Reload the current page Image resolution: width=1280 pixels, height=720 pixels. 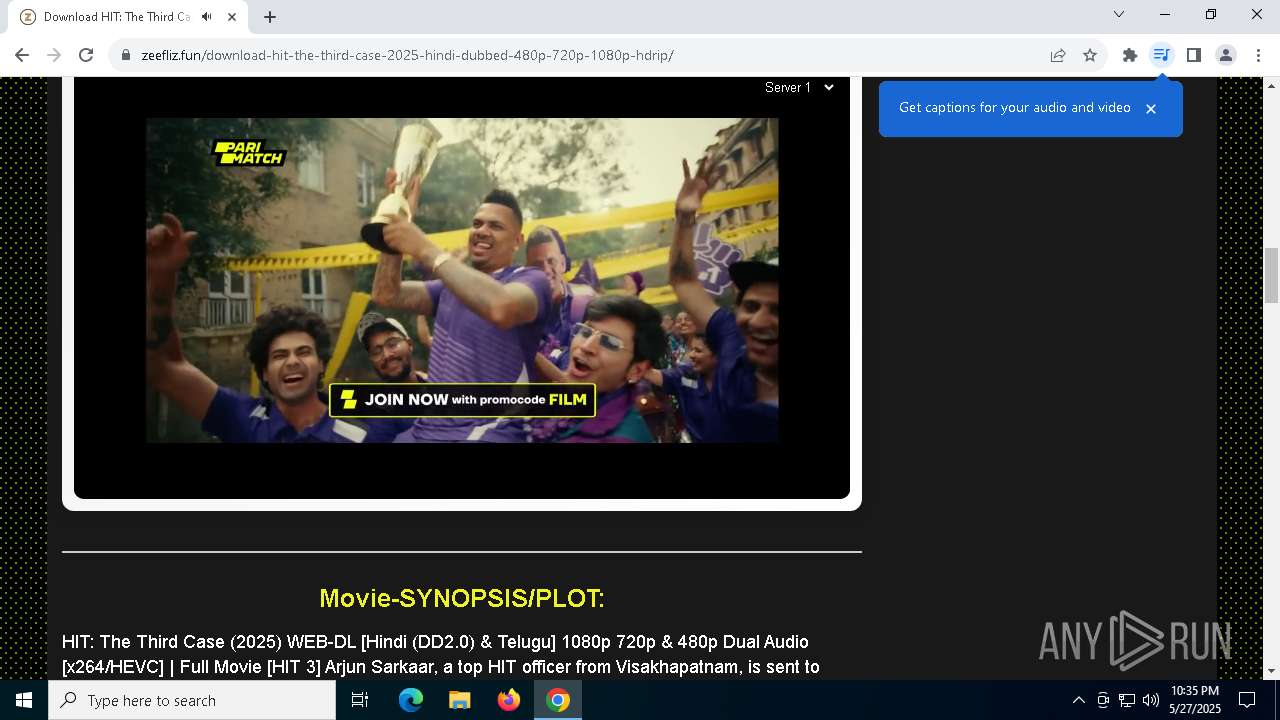coord(86,55)
